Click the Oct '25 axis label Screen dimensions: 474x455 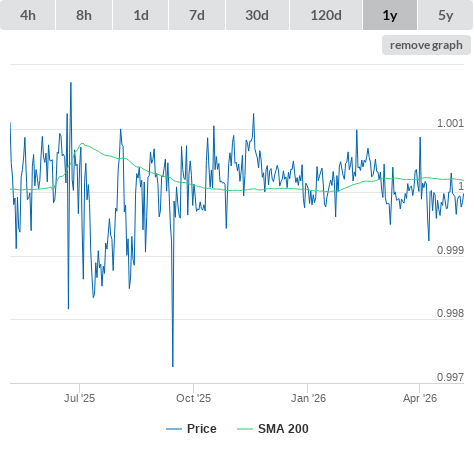point(193,398)
